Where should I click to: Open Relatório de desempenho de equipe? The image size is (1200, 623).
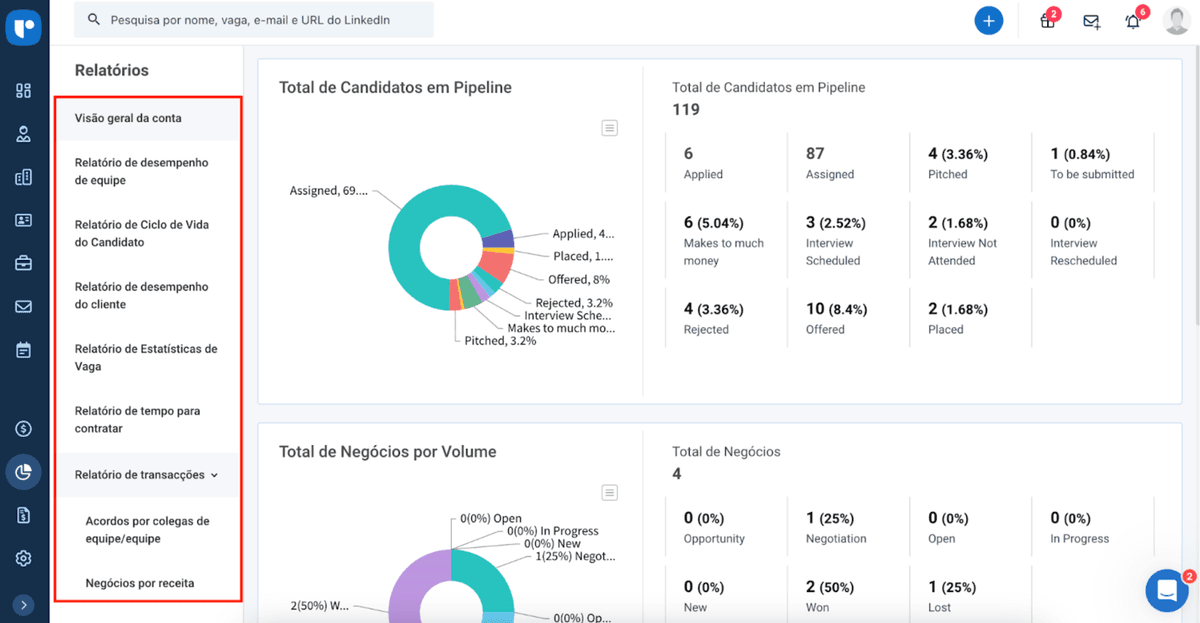(139, 171)
